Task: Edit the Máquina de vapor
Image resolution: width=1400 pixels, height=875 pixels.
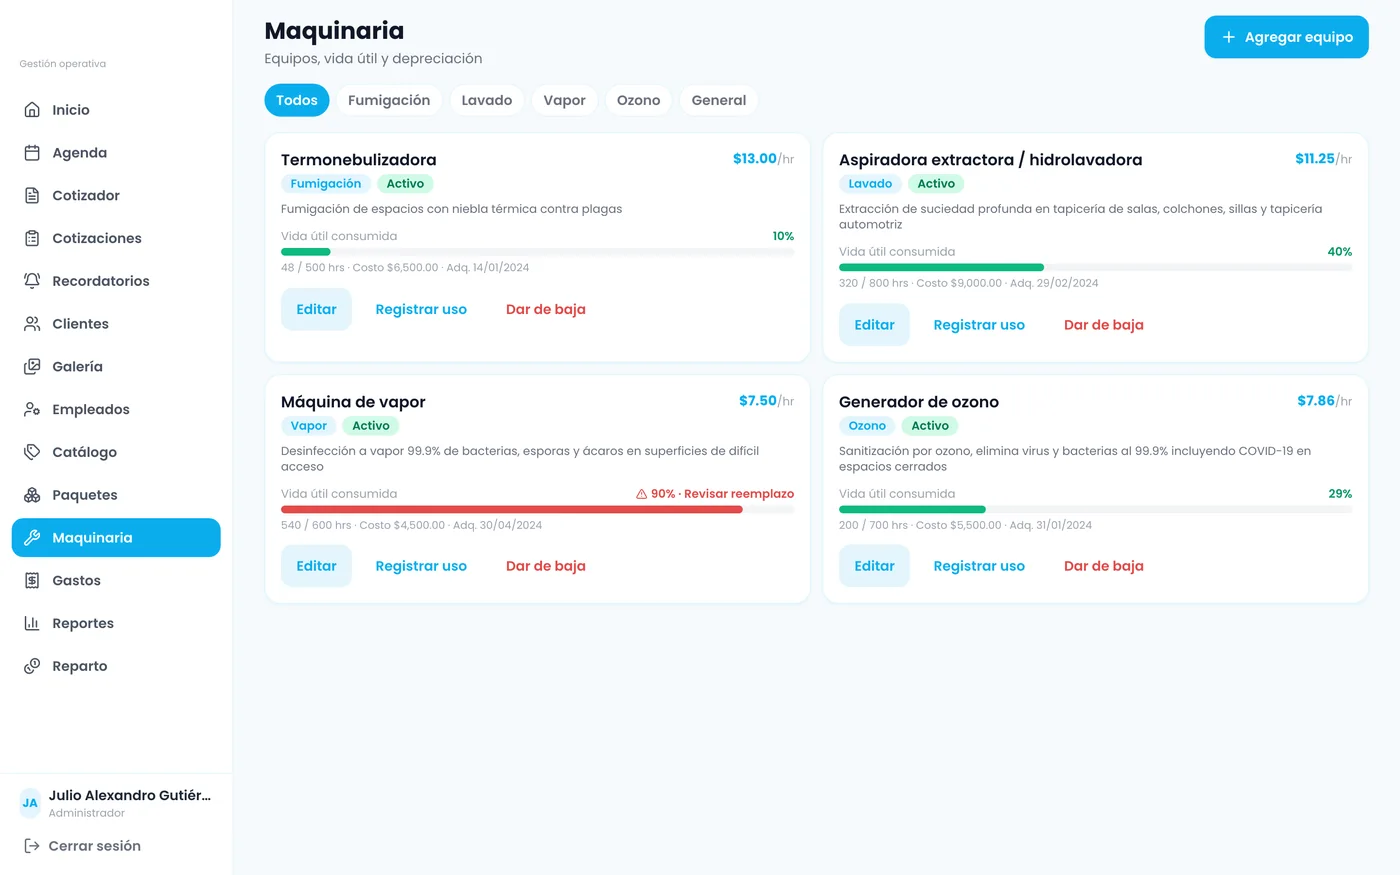Action: 316,566
